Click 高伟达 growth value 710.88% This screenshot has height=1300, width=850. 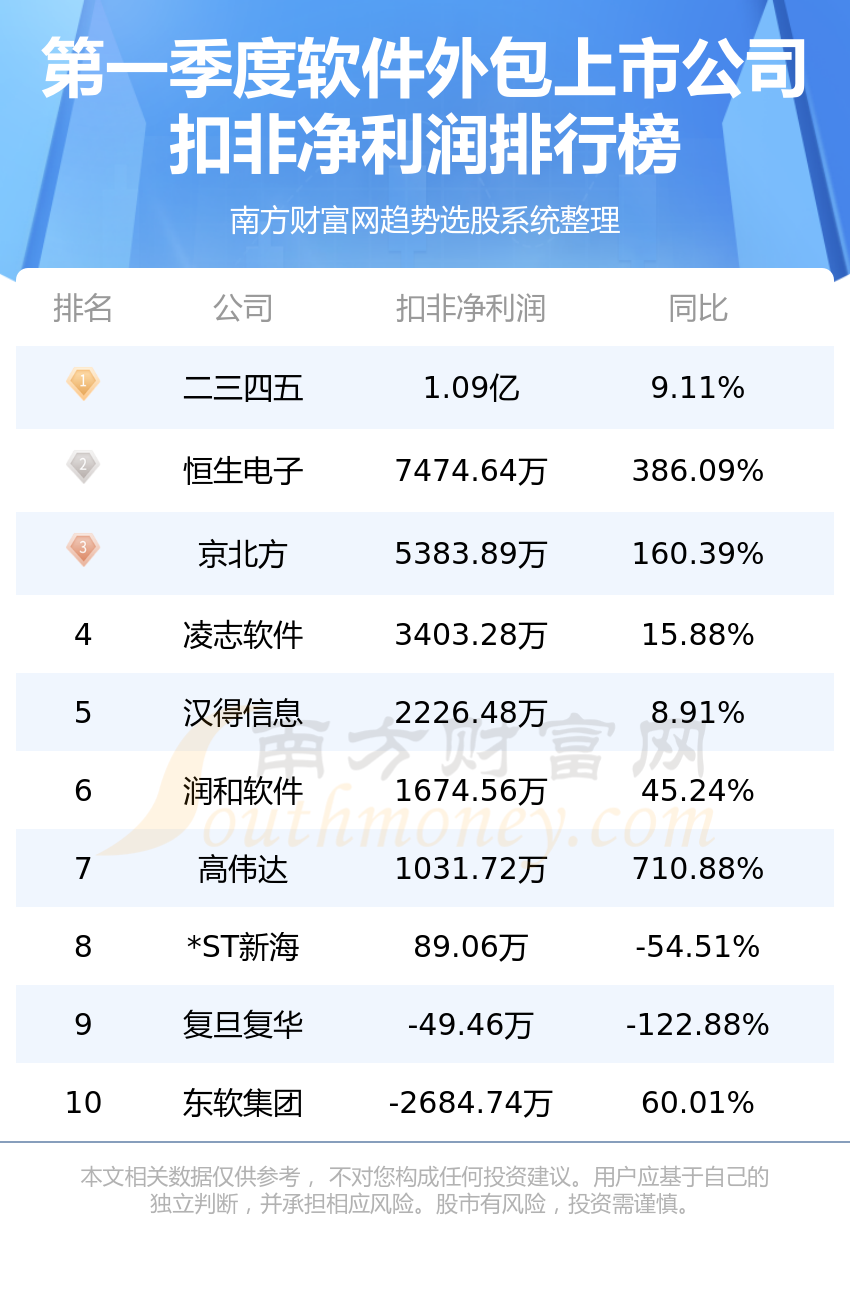[698, 869]
